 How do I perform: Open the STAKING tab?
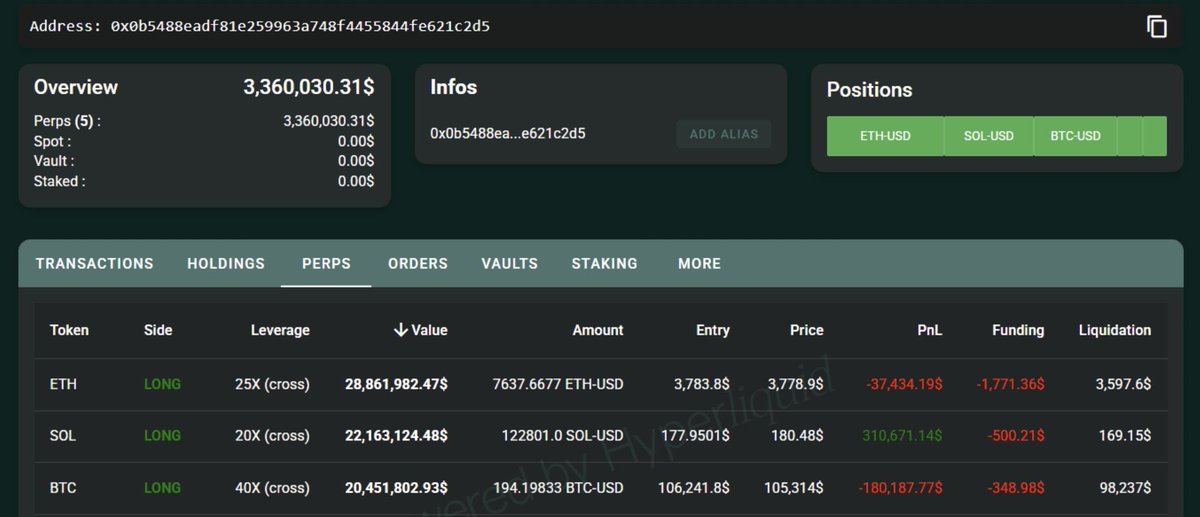604,264
